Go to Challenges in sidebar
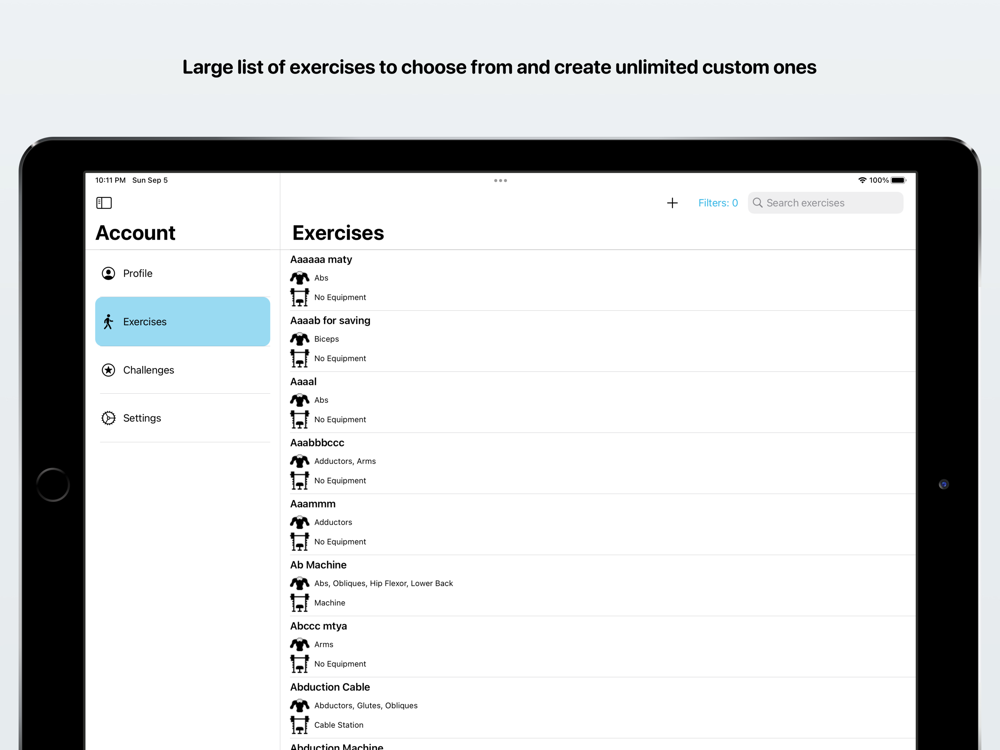This screenshot has width=1000, height=750. (149, 370)
